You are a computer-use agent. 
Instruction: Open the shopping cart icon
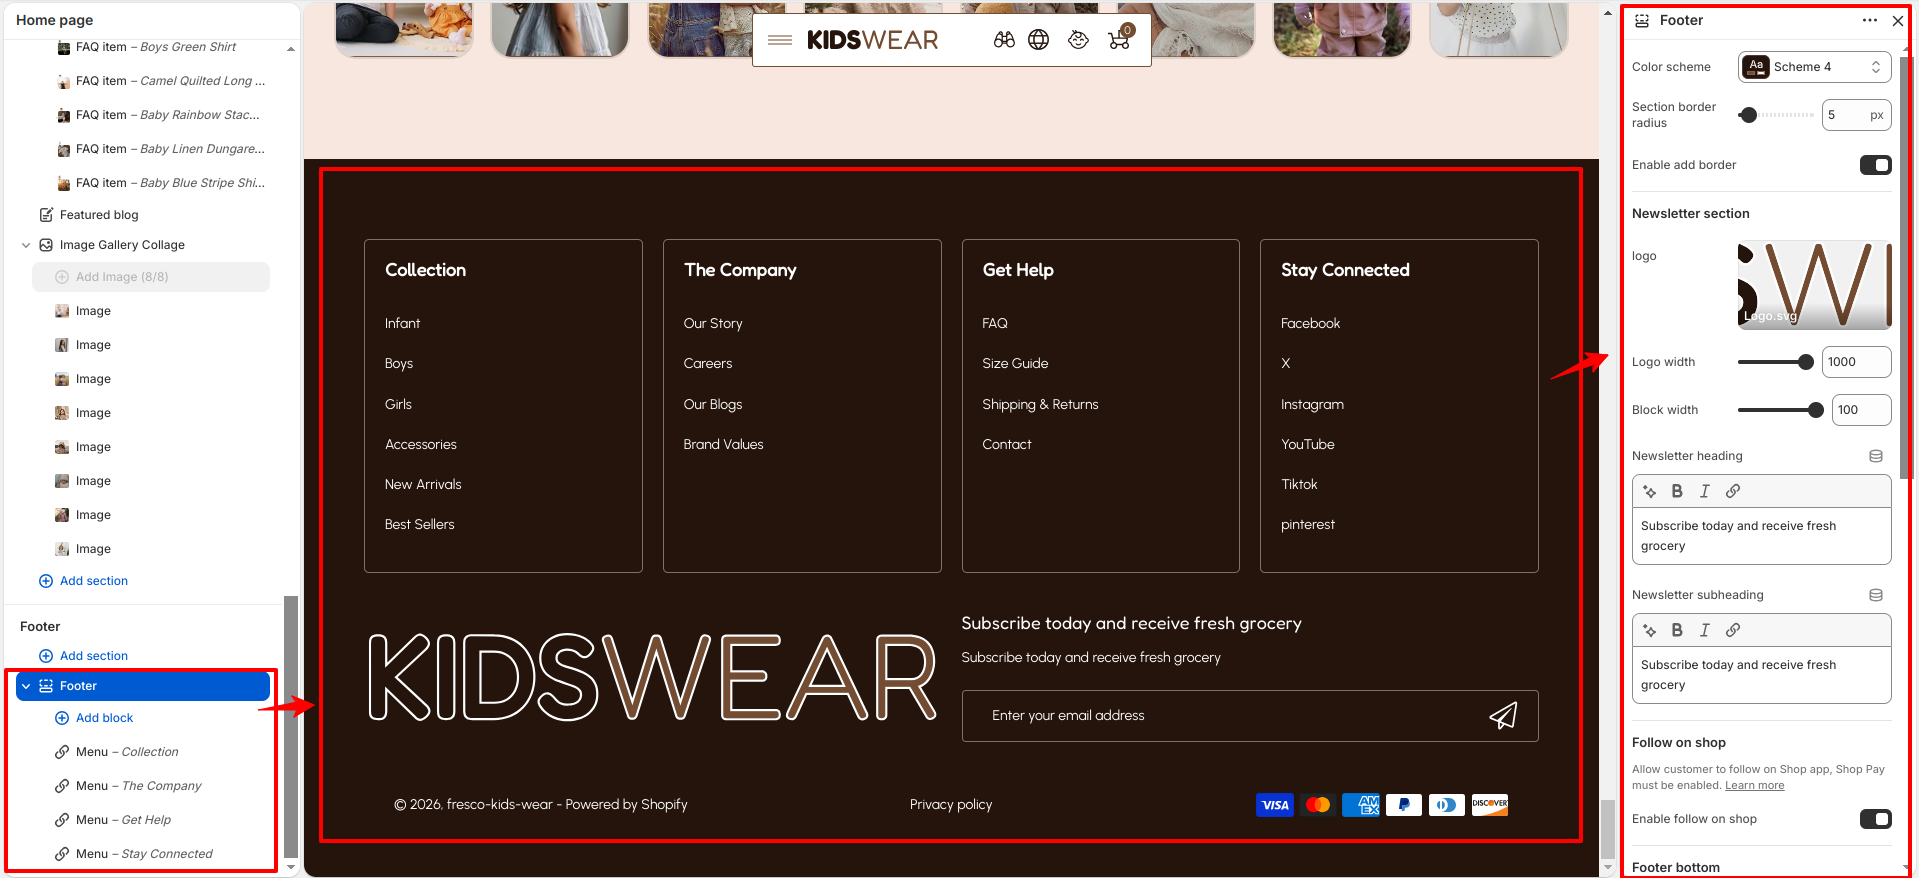1120,38
